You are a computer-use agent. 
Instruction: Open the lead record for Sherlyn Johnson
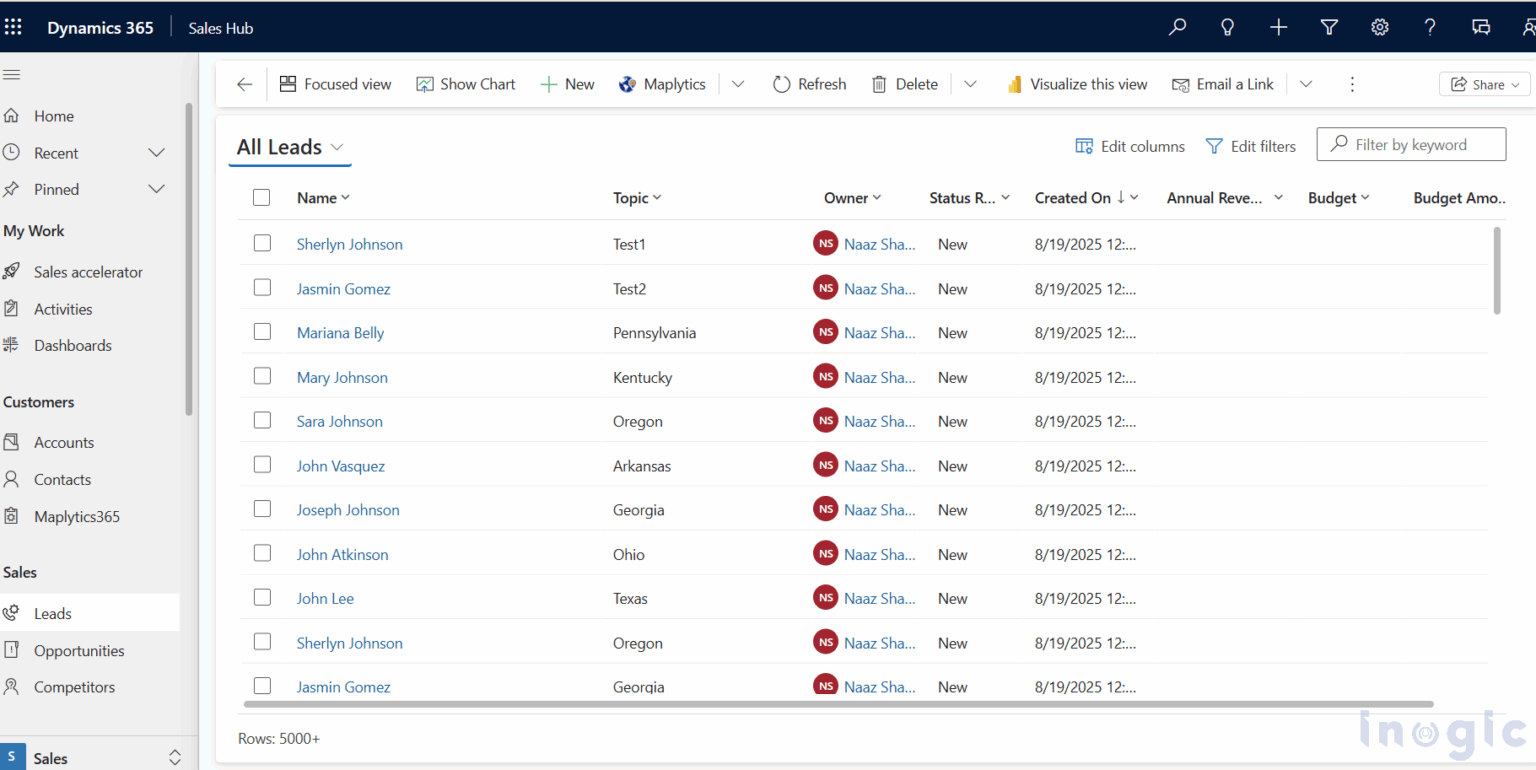[x=349, y=243]
